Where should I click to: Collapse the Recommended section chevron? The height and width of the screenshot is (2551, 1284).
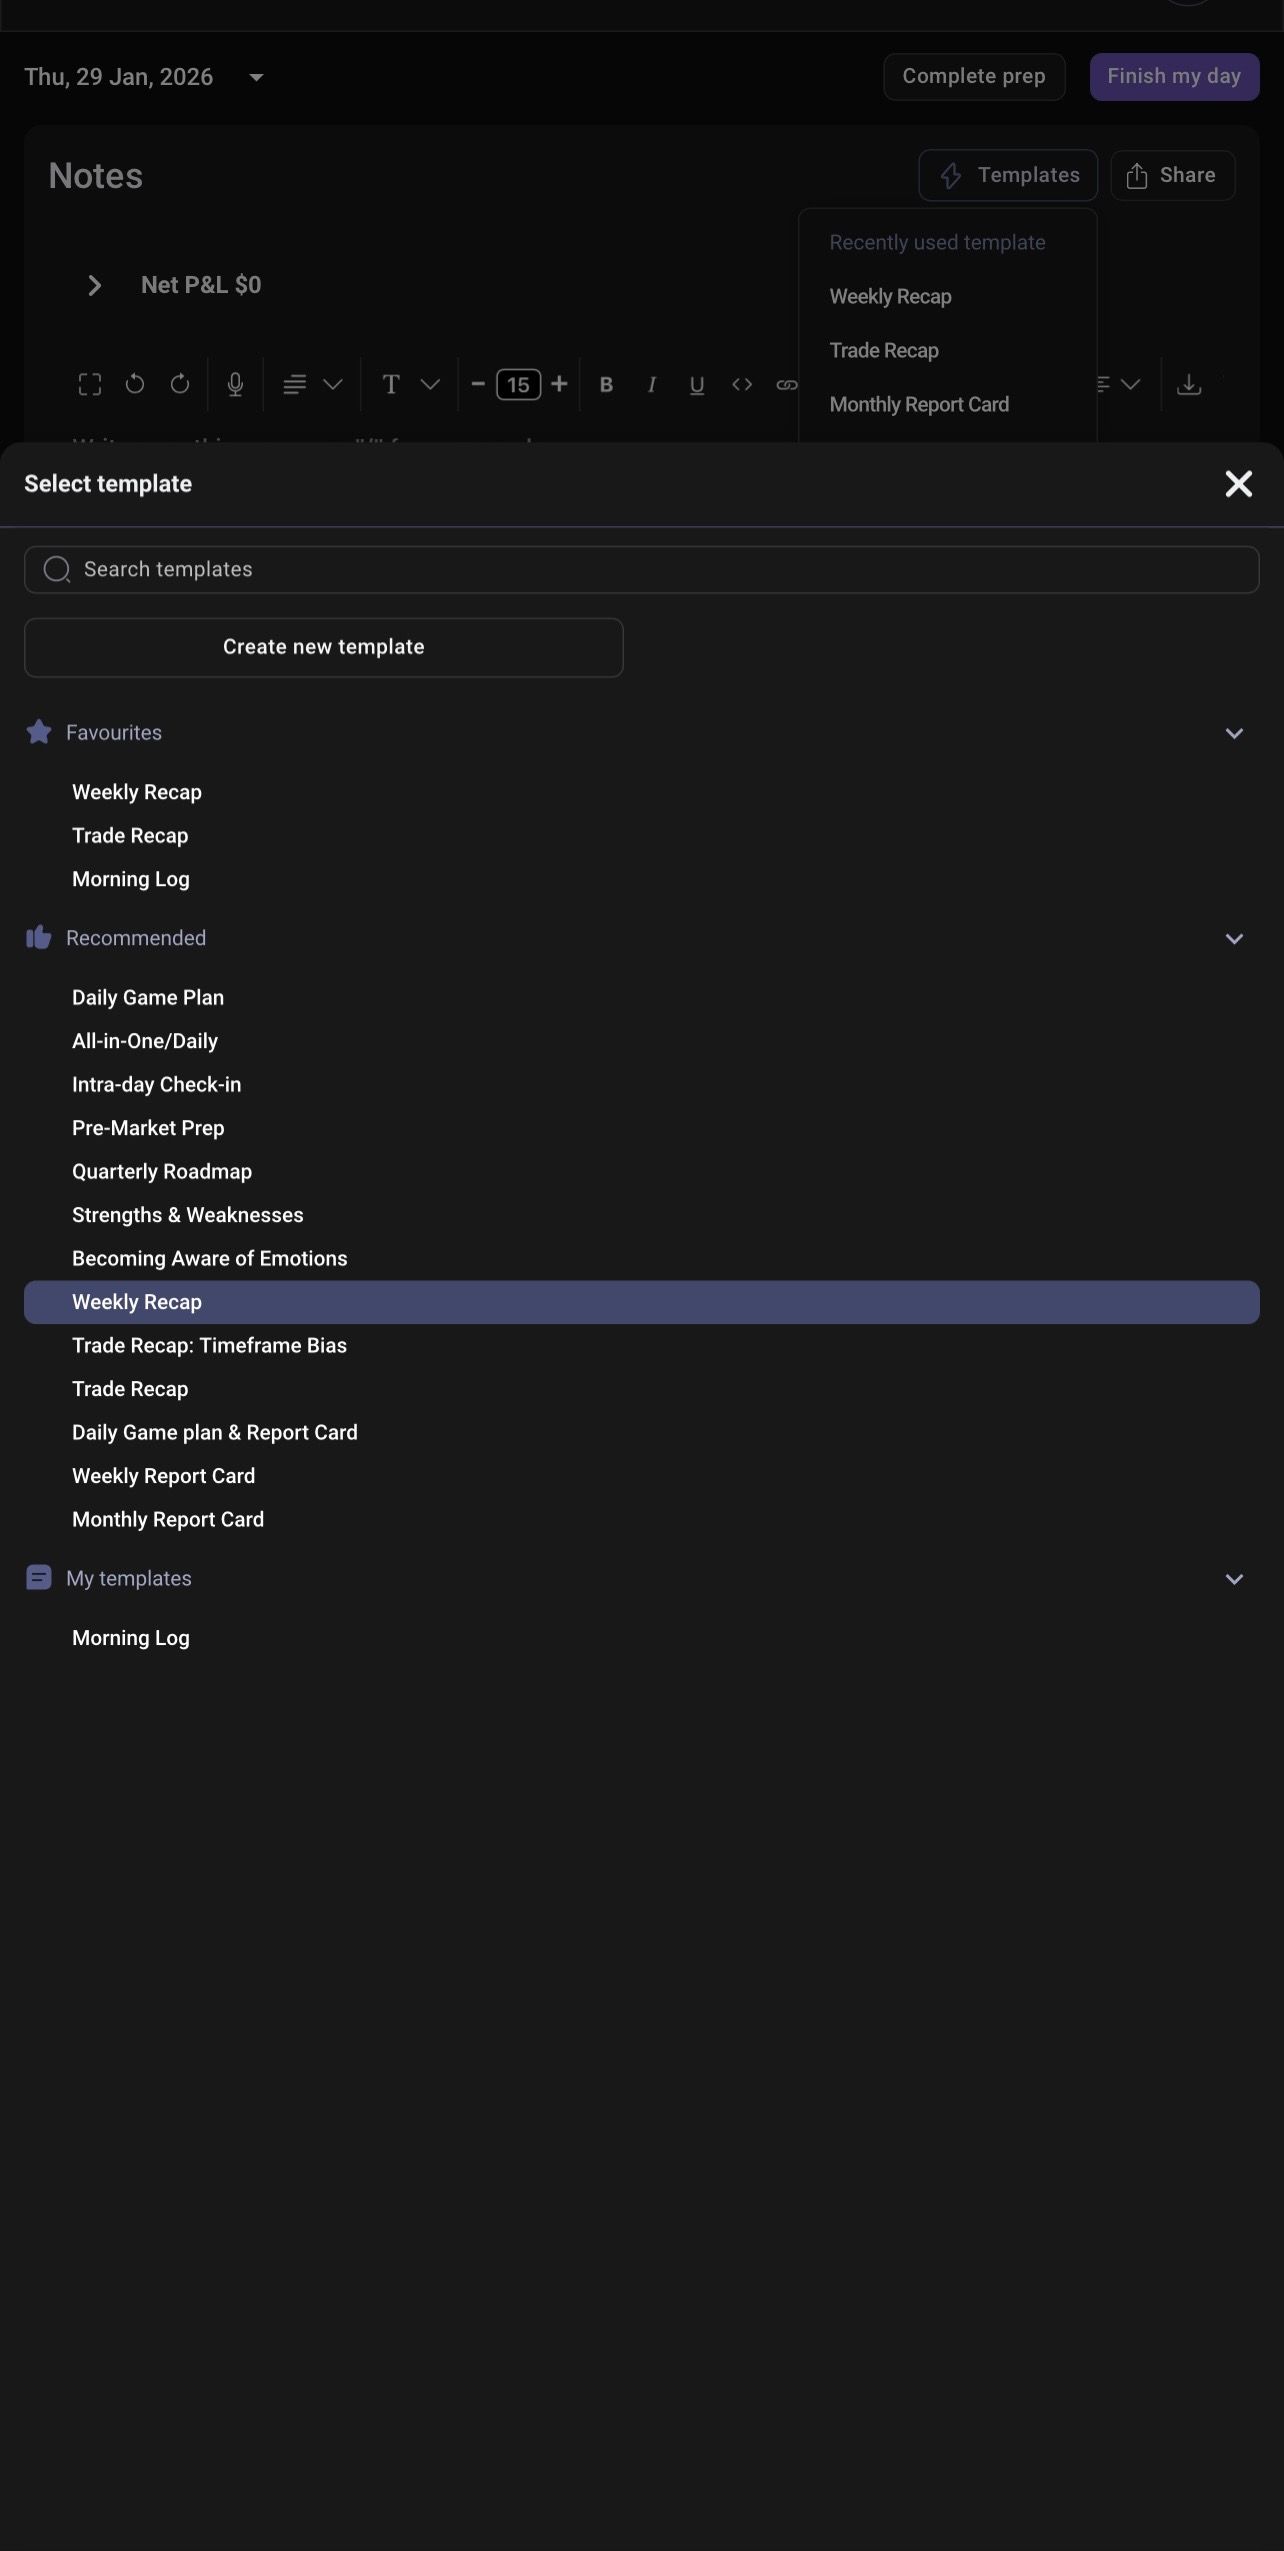[1234, 939]
